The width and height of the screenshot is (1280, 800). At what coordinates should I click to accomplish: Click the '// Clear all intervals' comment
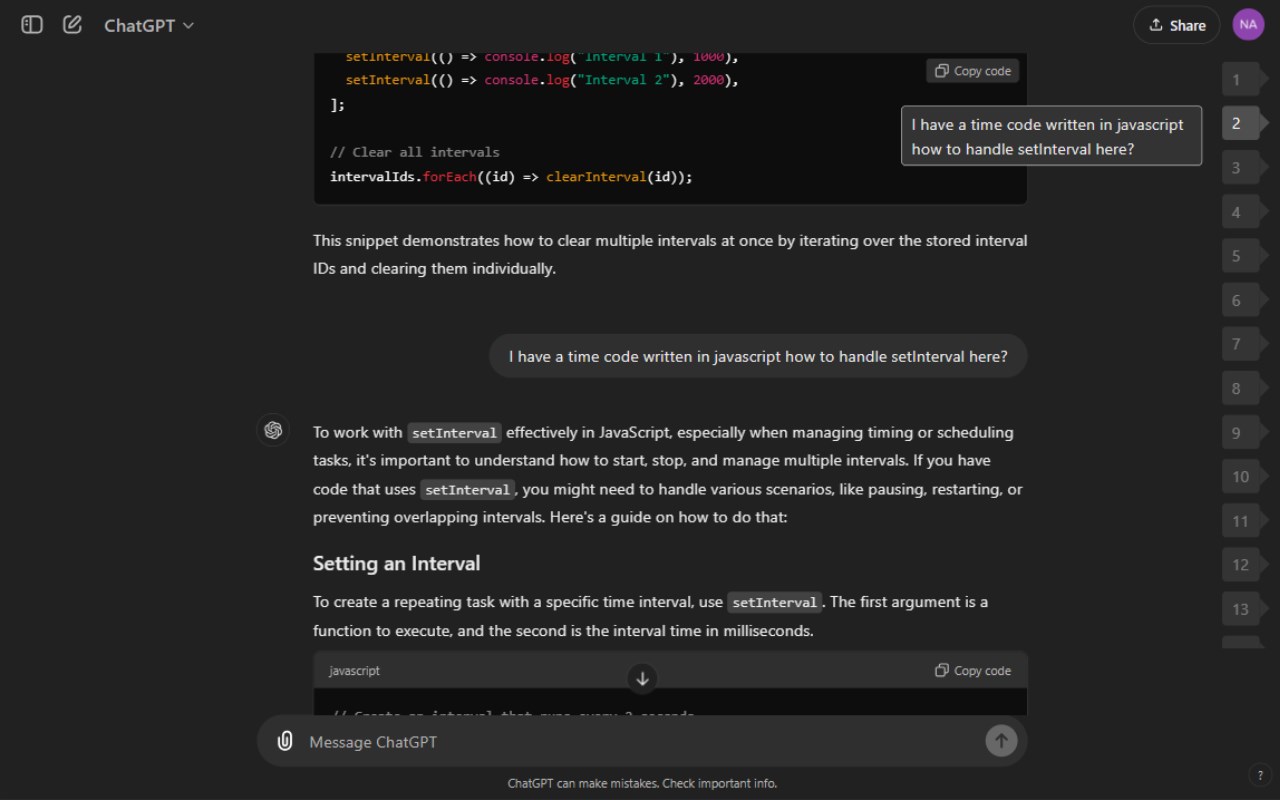(414, 152)
